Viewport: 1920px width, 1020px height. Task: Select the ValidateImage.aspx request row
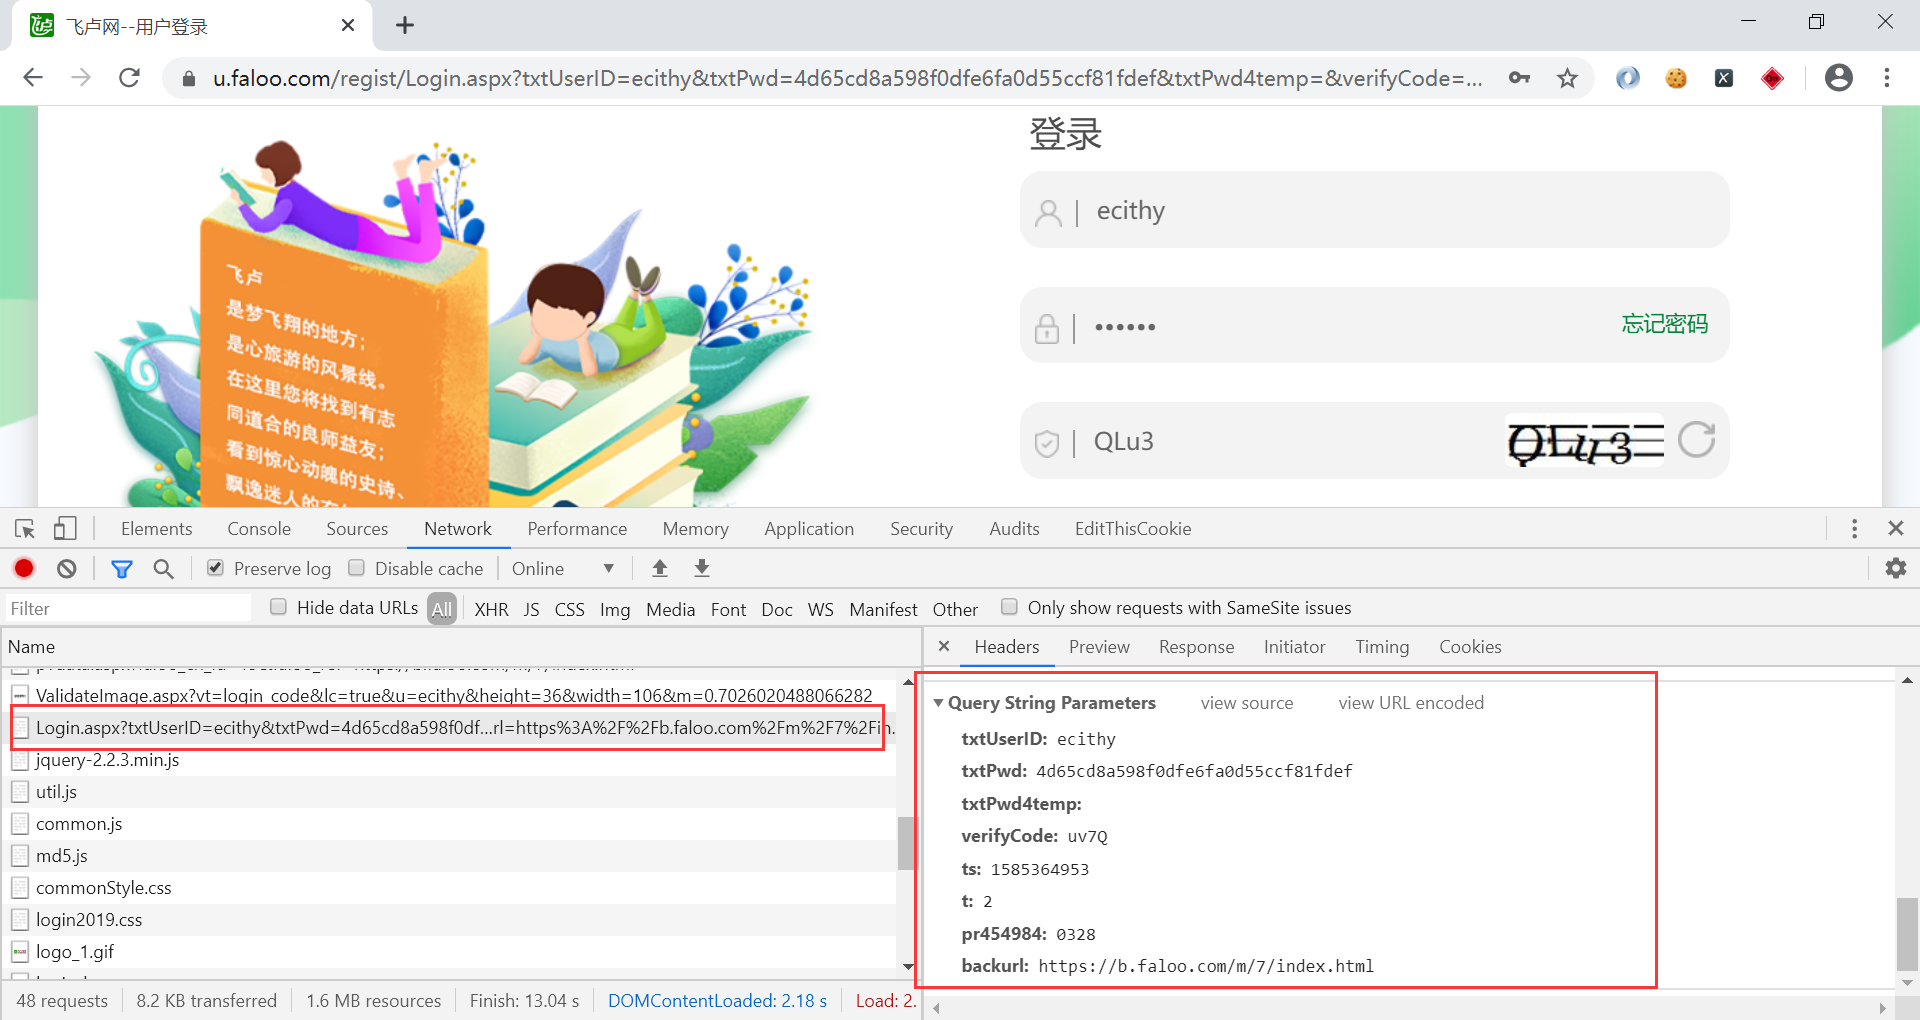(448, 695)
